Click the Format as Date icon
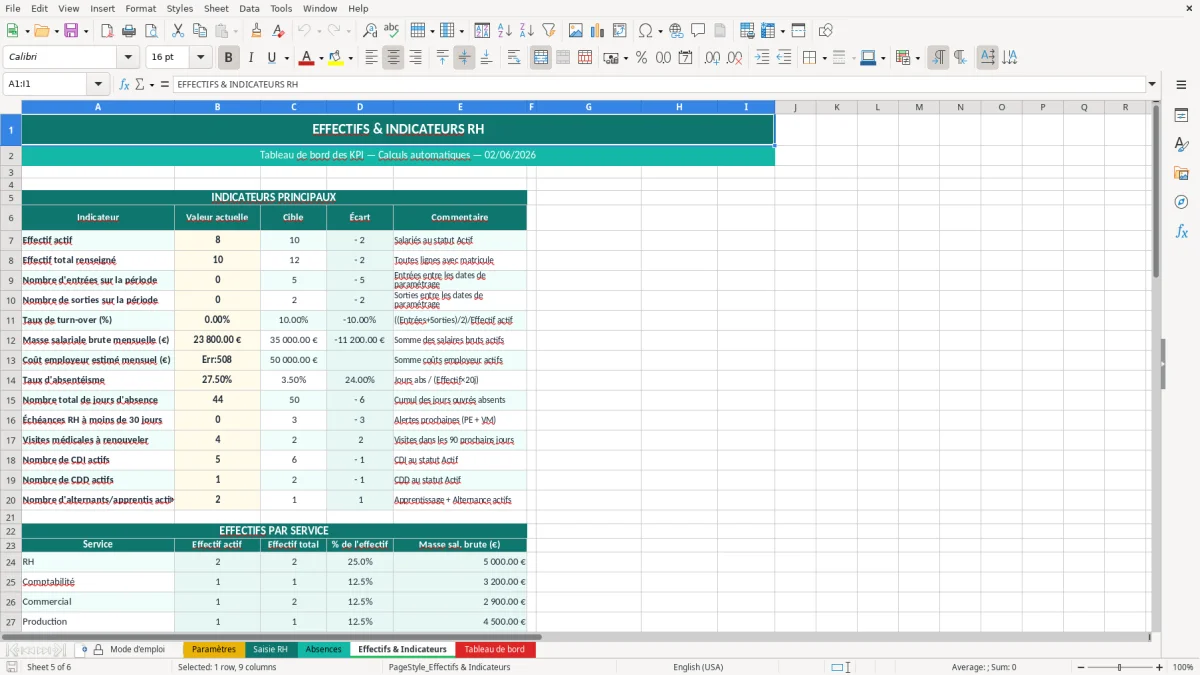 pos(685,58)
